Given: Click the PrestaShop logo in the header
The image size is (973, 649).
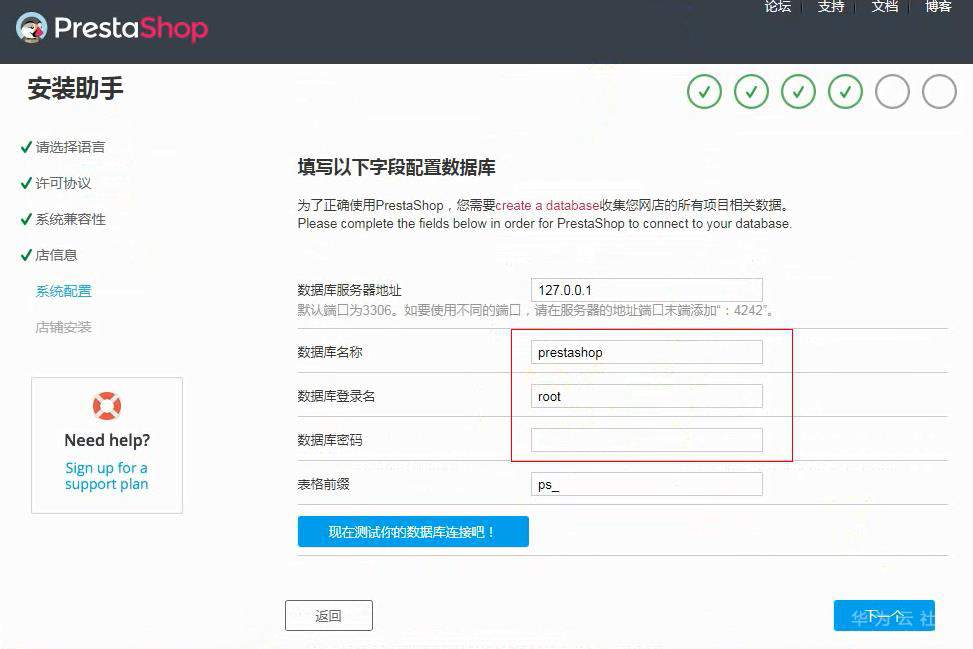Looking at the screenshot, I should (112, 28).
